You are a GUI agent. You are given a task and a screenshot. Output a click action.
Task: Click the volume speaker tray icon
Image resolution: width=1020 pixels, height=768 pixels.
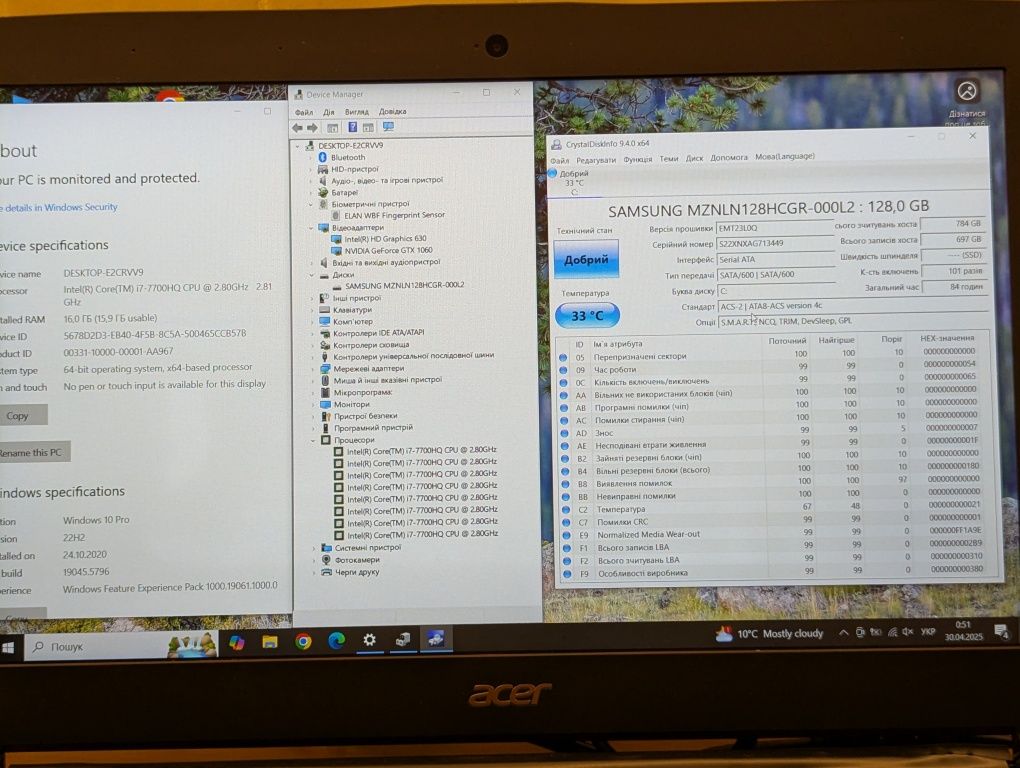coord(908,632)
